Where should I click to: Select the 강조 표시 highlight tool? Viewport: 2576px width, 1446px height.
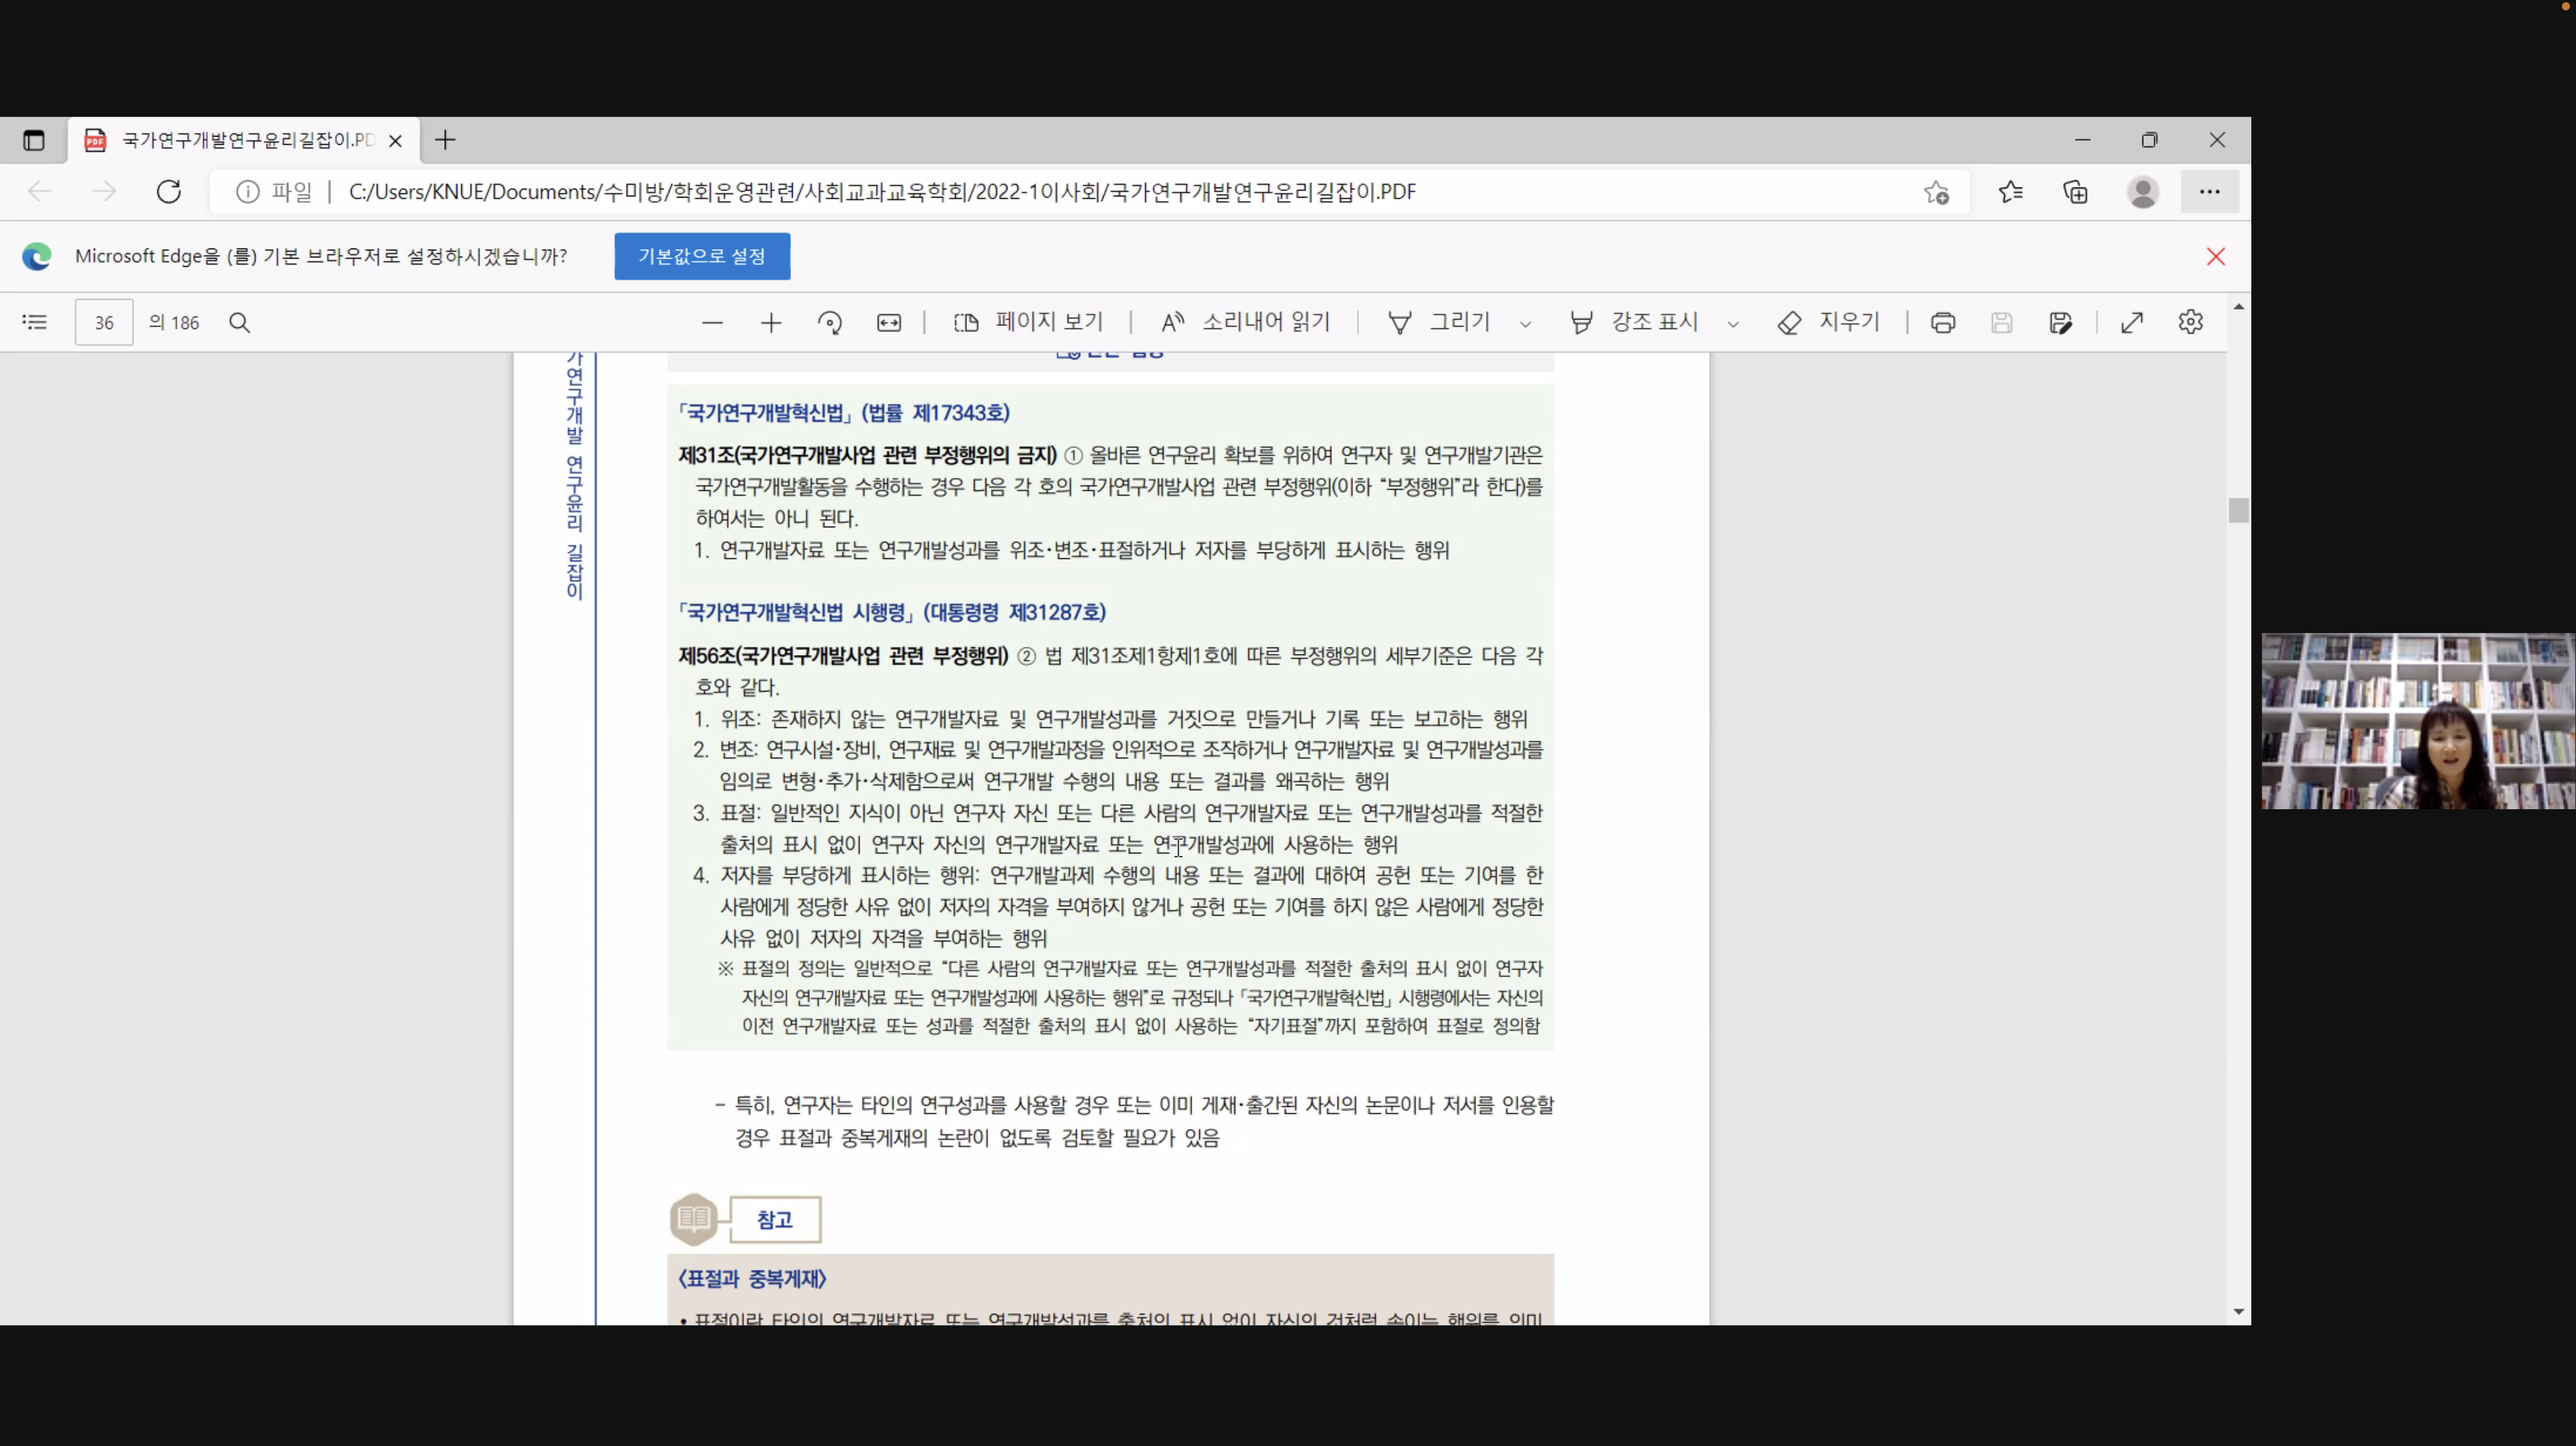[x=1634, y=322]
